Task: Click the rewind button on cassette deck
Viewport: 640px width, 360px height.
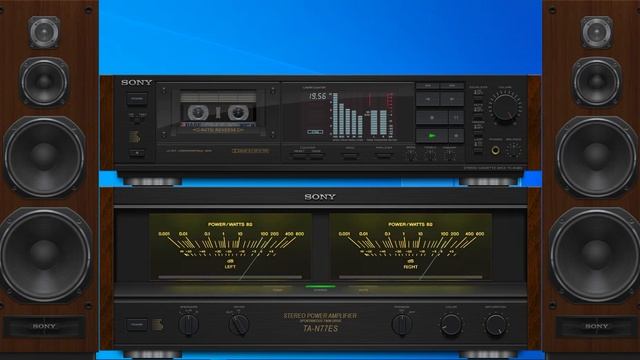Action: (x=428, y=99)
